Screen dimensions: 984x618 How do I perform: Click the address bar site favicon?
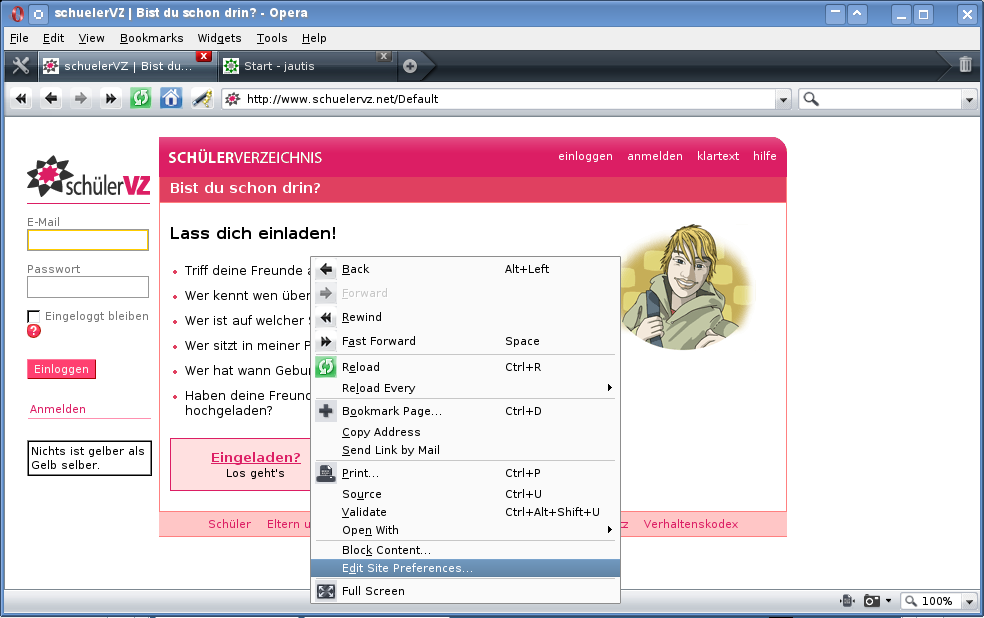pos(233,99)
